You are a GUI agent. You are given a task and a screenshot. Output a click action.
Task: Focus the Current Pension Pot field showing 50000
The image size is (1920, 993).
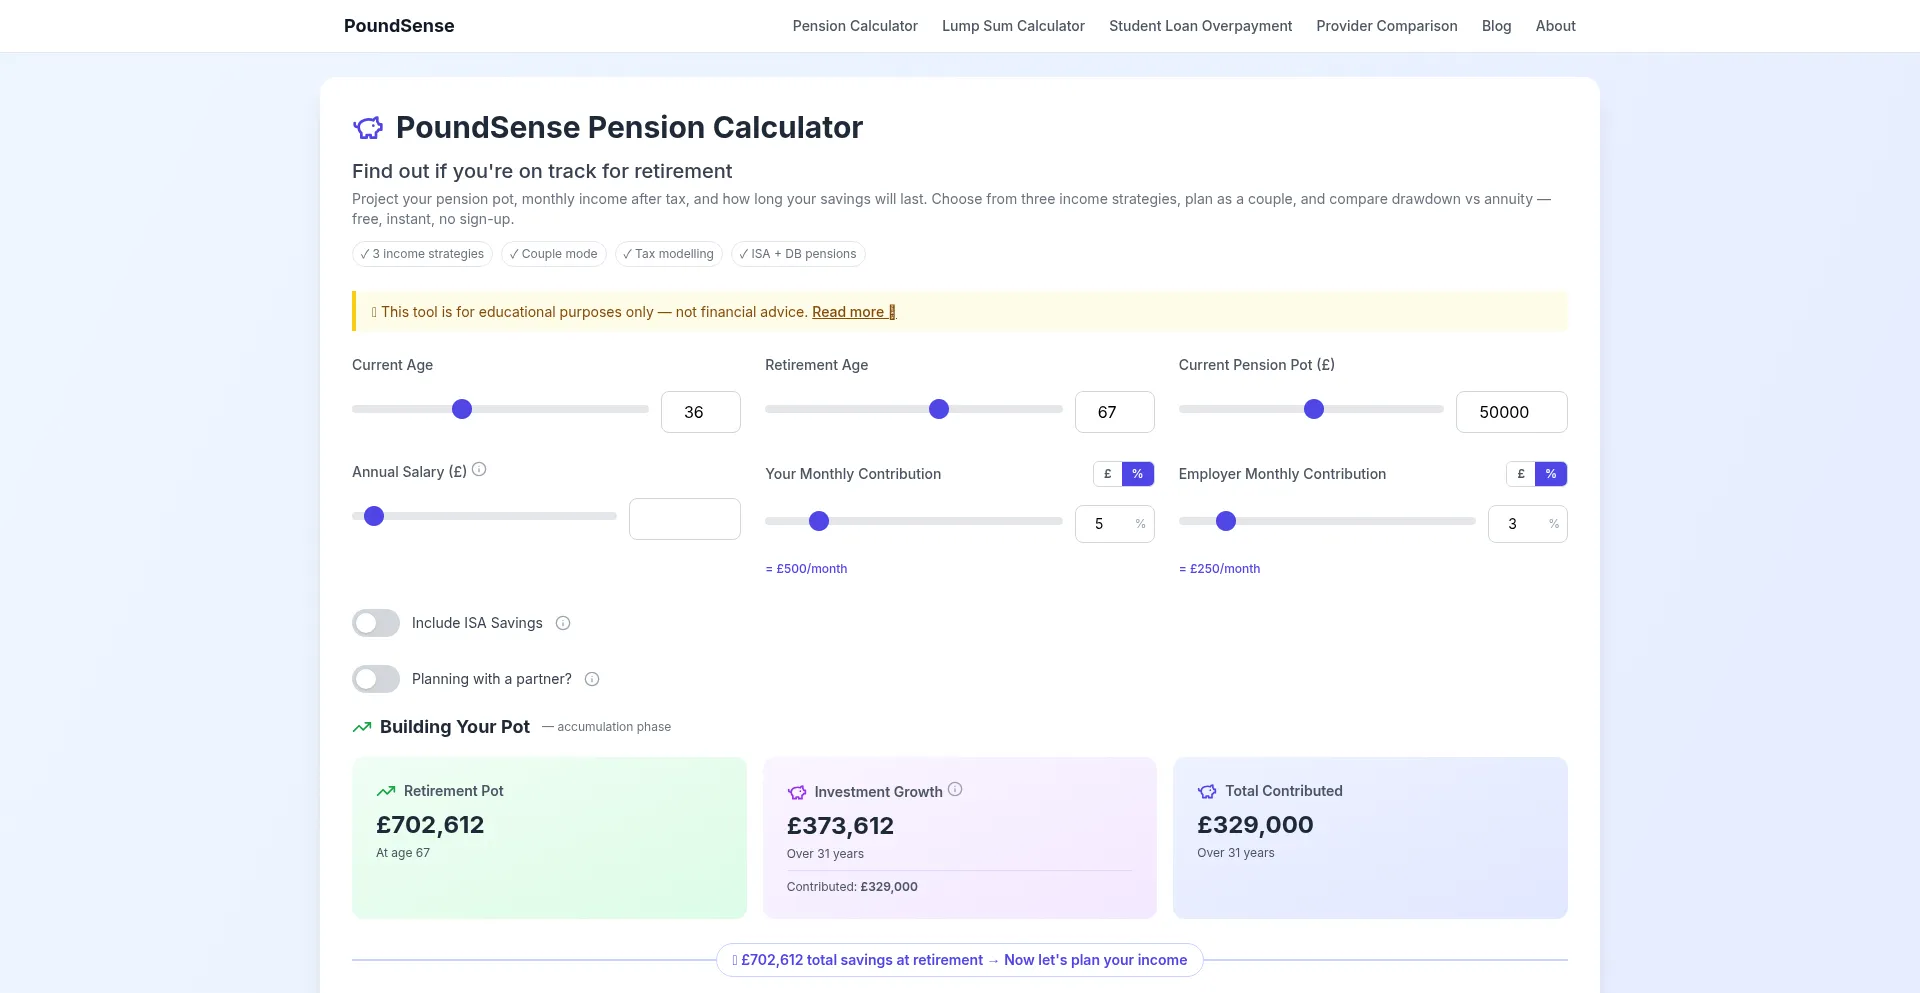pyautogui.click(x=1512, y=412)
